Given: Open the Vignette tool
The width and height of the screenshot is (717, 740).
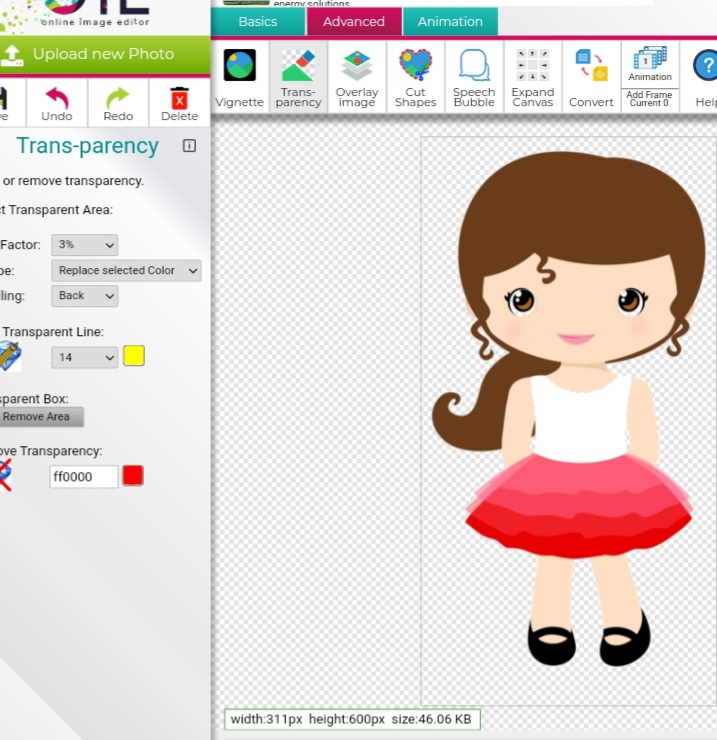Looking at the screenshot, I should click(239, 77).
